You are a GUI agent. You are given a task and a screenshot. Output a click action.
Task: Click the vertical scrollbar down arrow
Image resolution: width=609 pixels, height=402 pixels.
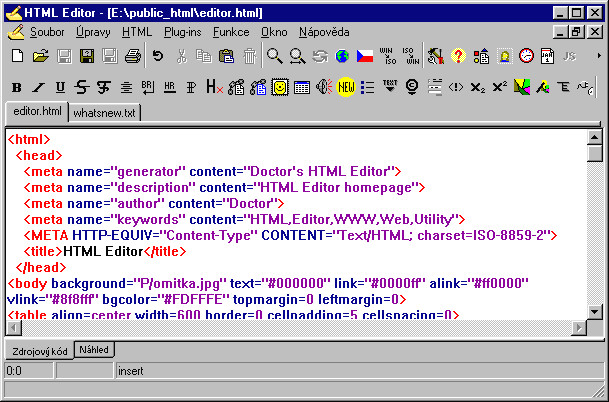pos(595,312)
